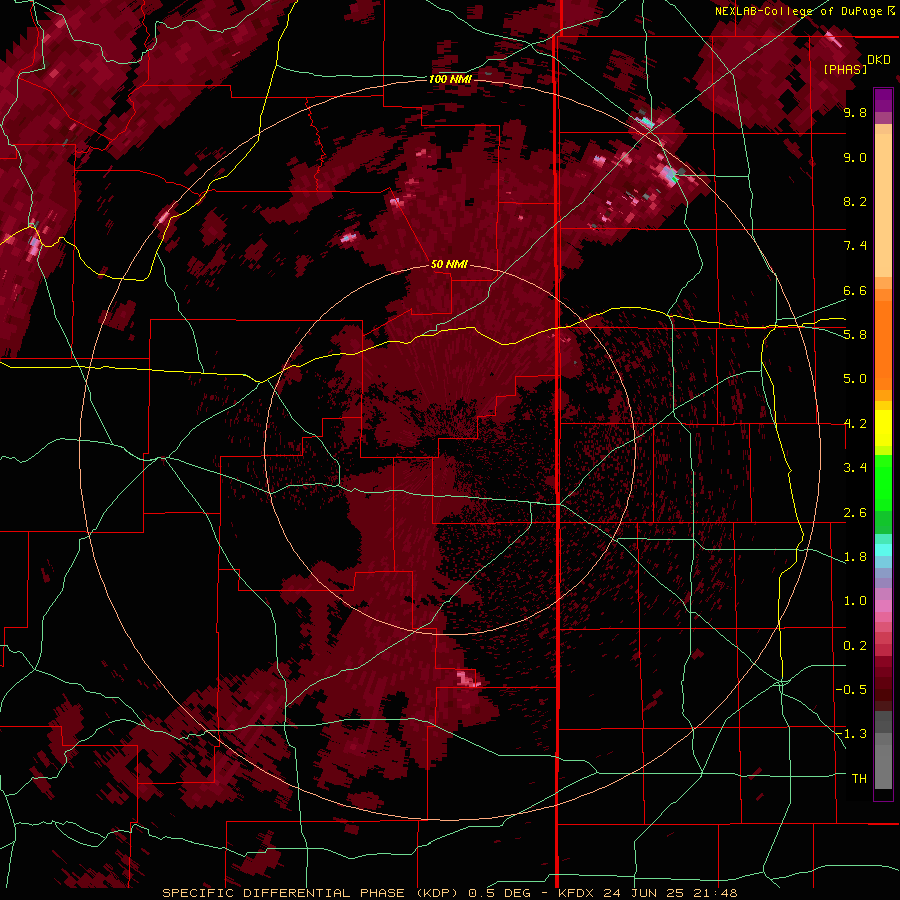Click the 50 NMI range ring label

click(x=449, y=264)
